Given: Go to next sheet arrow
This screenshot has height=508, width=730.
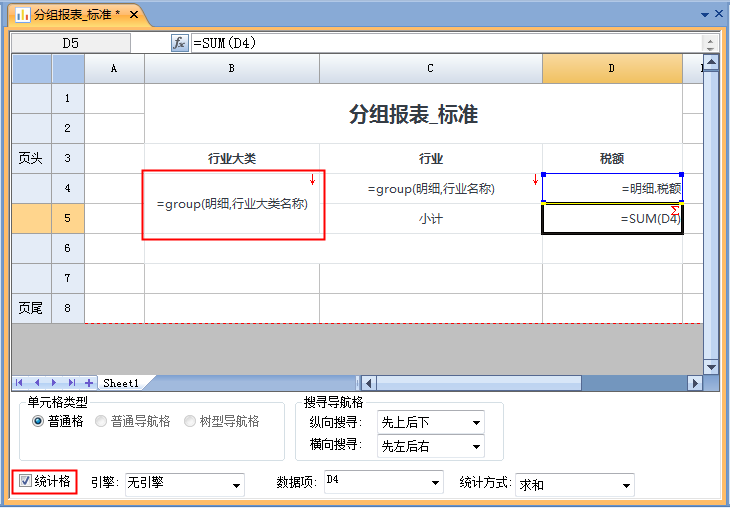Looking at the screenshot, I should point(55,383).
